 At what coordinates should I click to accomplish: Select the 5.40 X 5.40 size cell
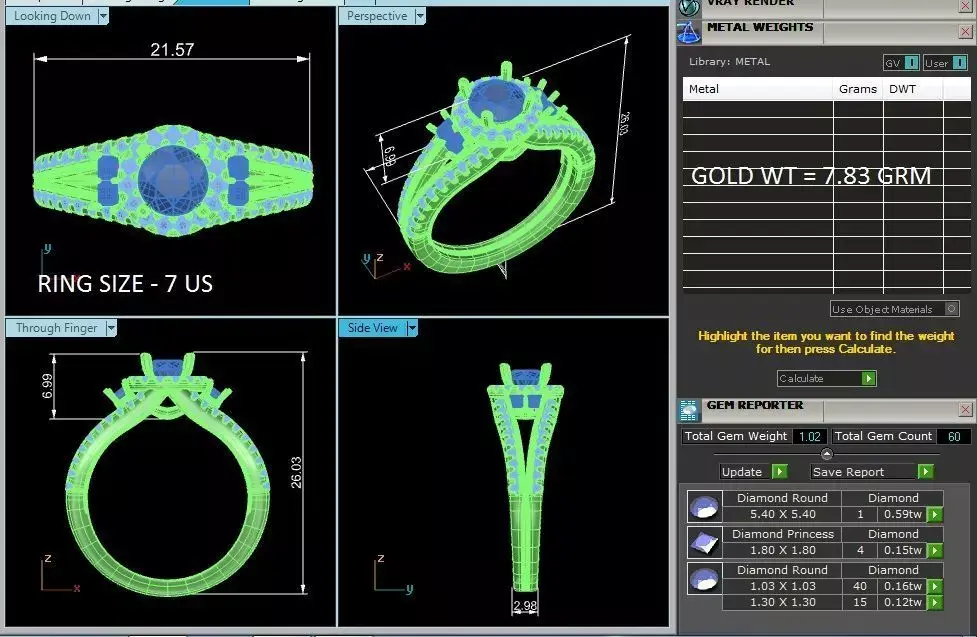tap(783, 514)
